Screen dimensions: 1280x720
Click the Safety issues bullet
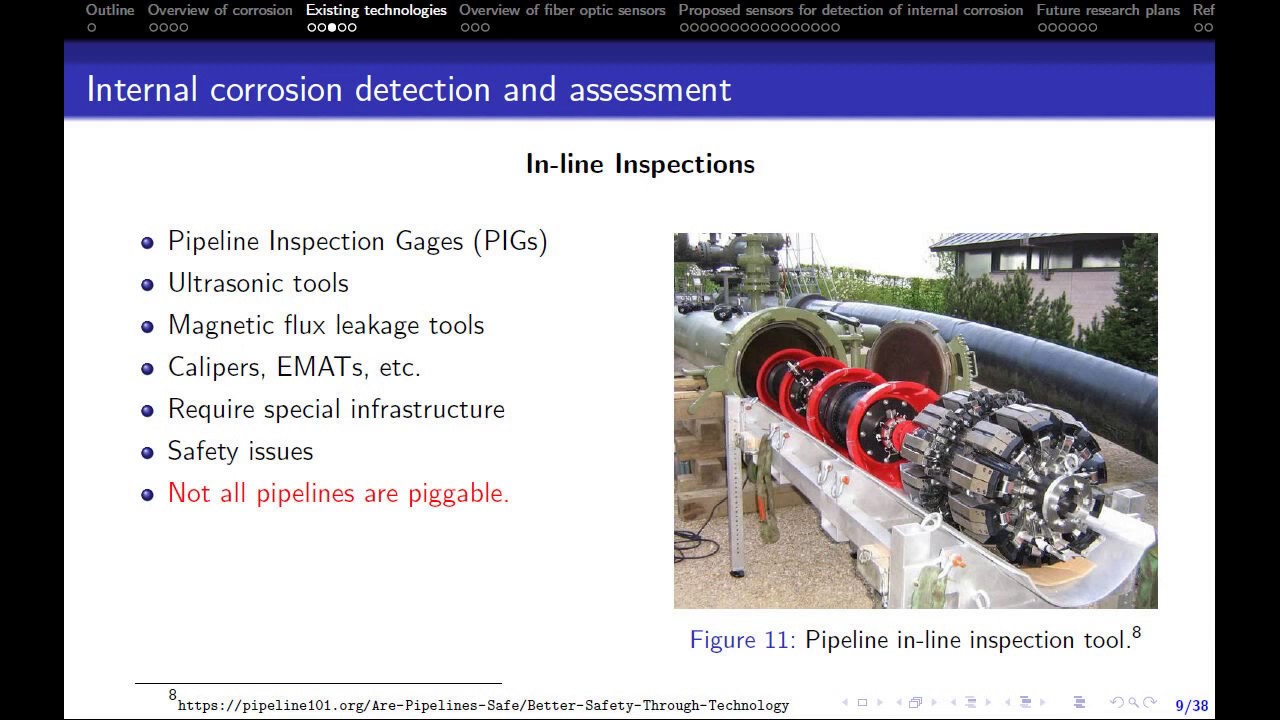click(x=240, y=451)
